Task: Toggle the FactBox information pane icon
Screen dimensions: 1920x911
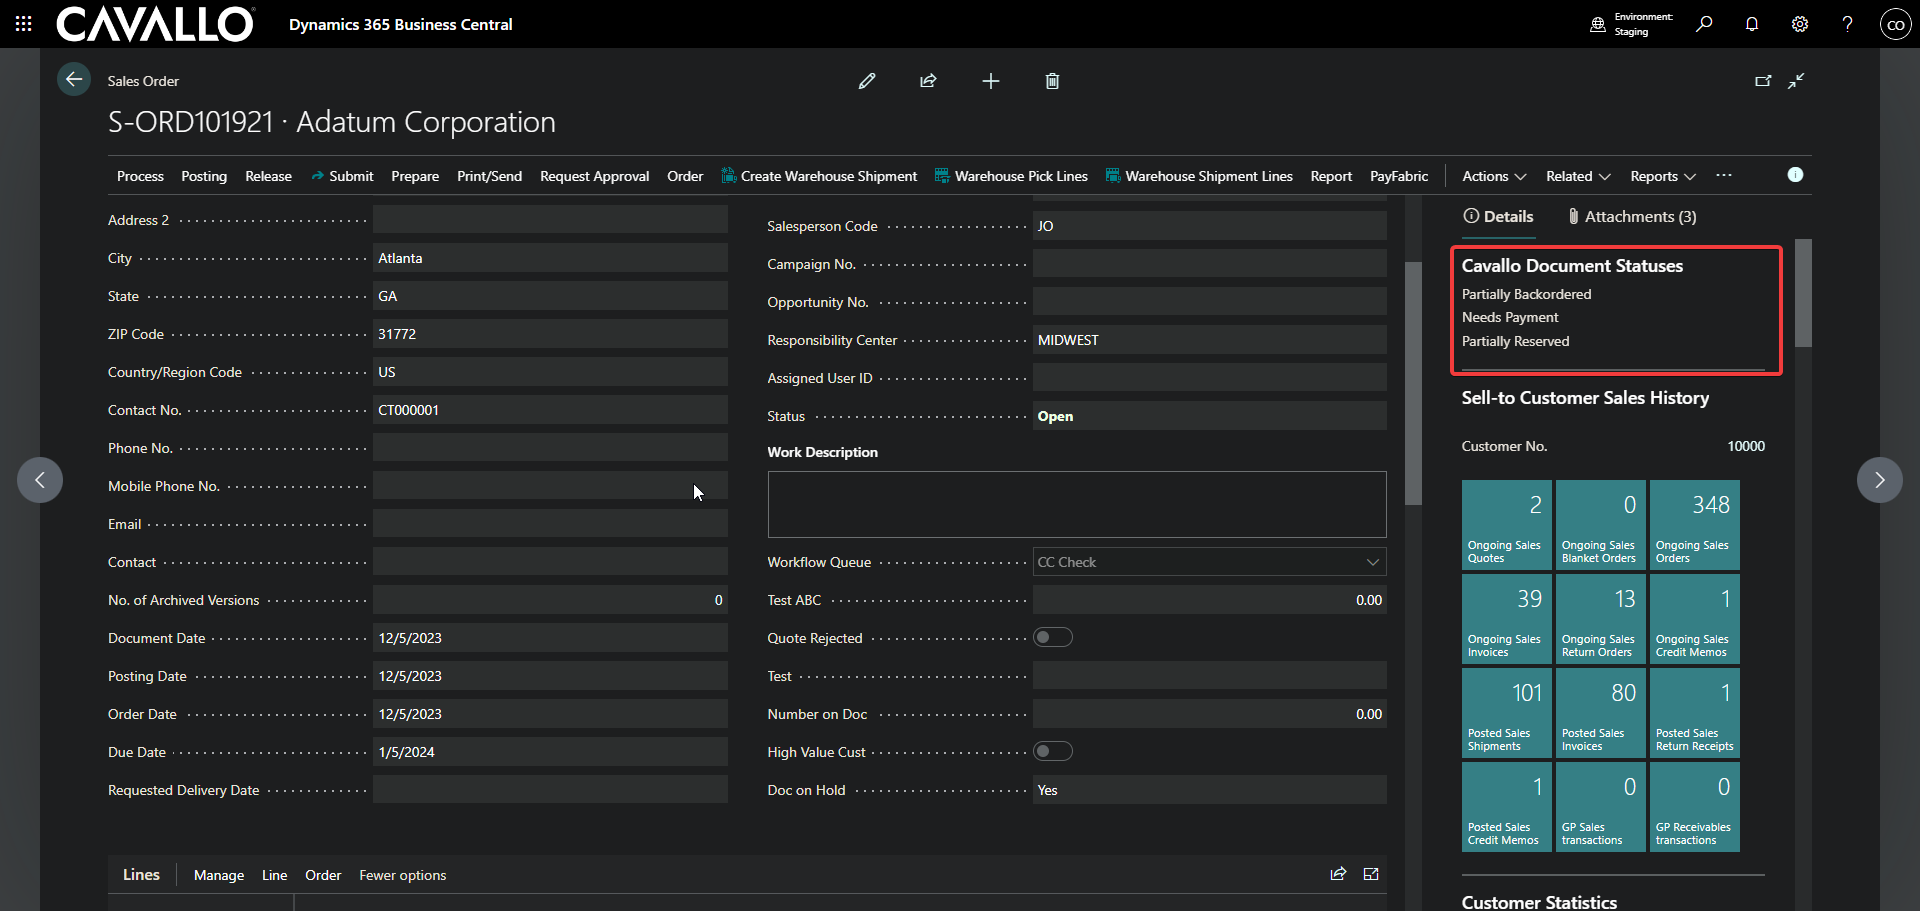Action: (1795, 175)
